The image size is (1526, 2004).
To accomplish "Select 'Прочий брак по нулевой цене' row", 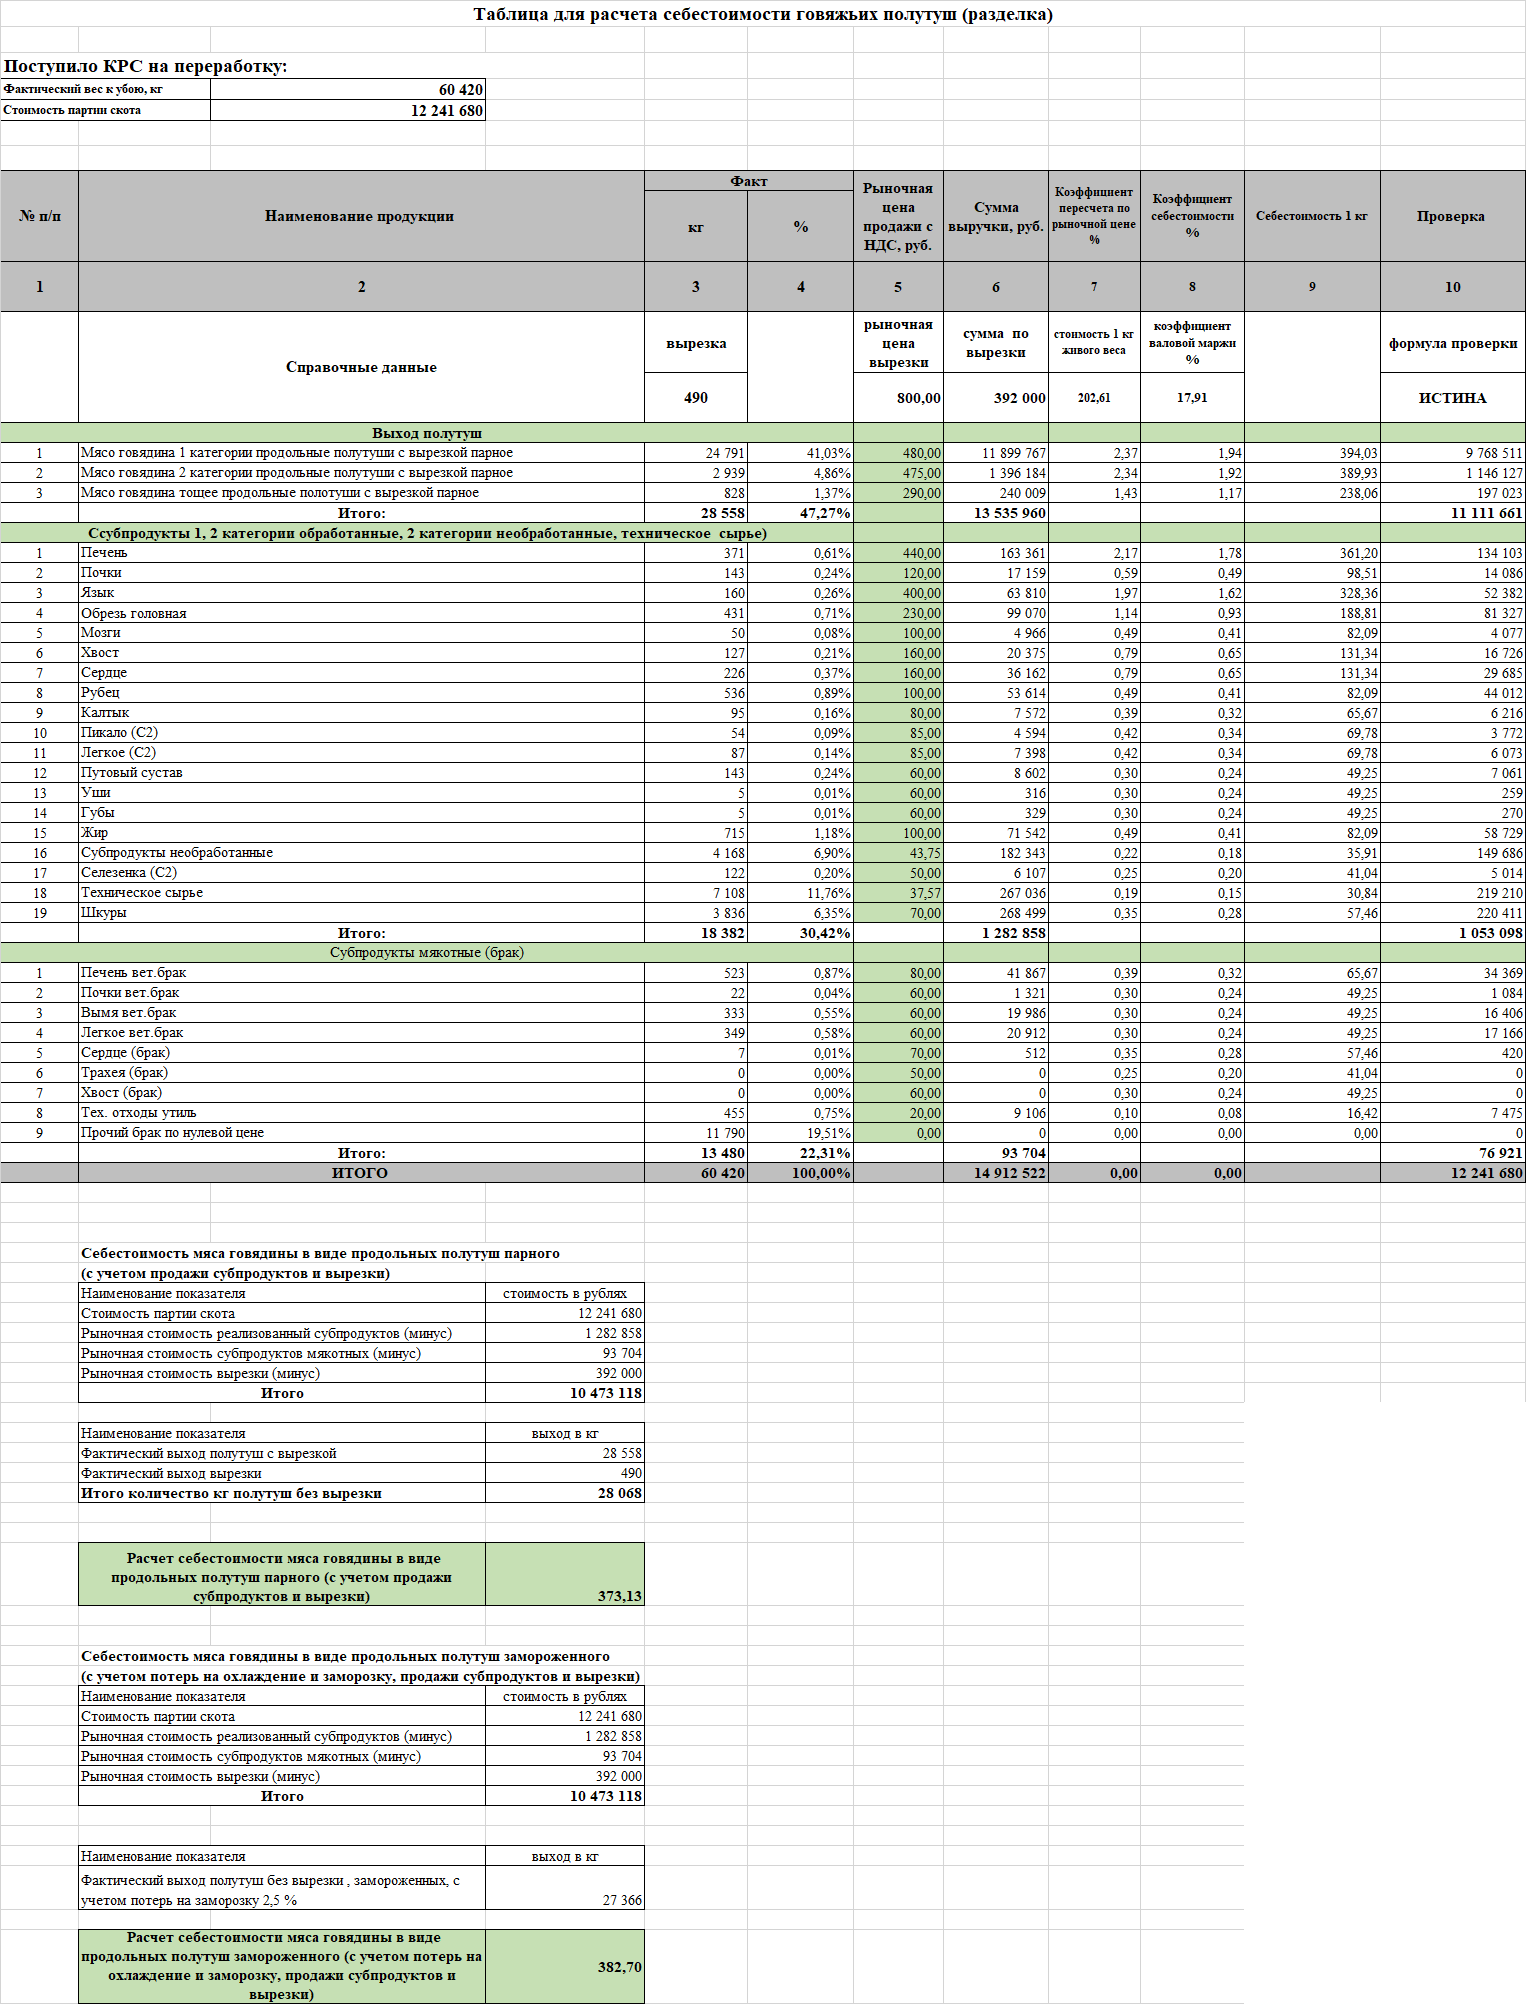I will point(360,1133).
